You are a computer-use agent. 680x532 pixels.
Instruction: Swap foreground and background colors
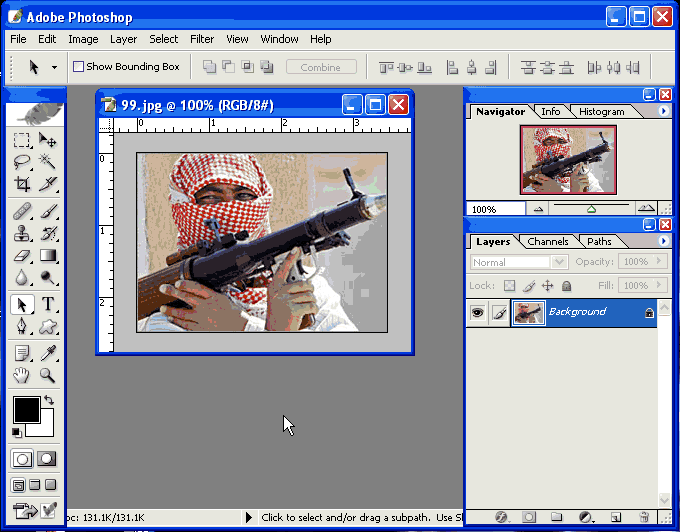[x=48, y=400]
